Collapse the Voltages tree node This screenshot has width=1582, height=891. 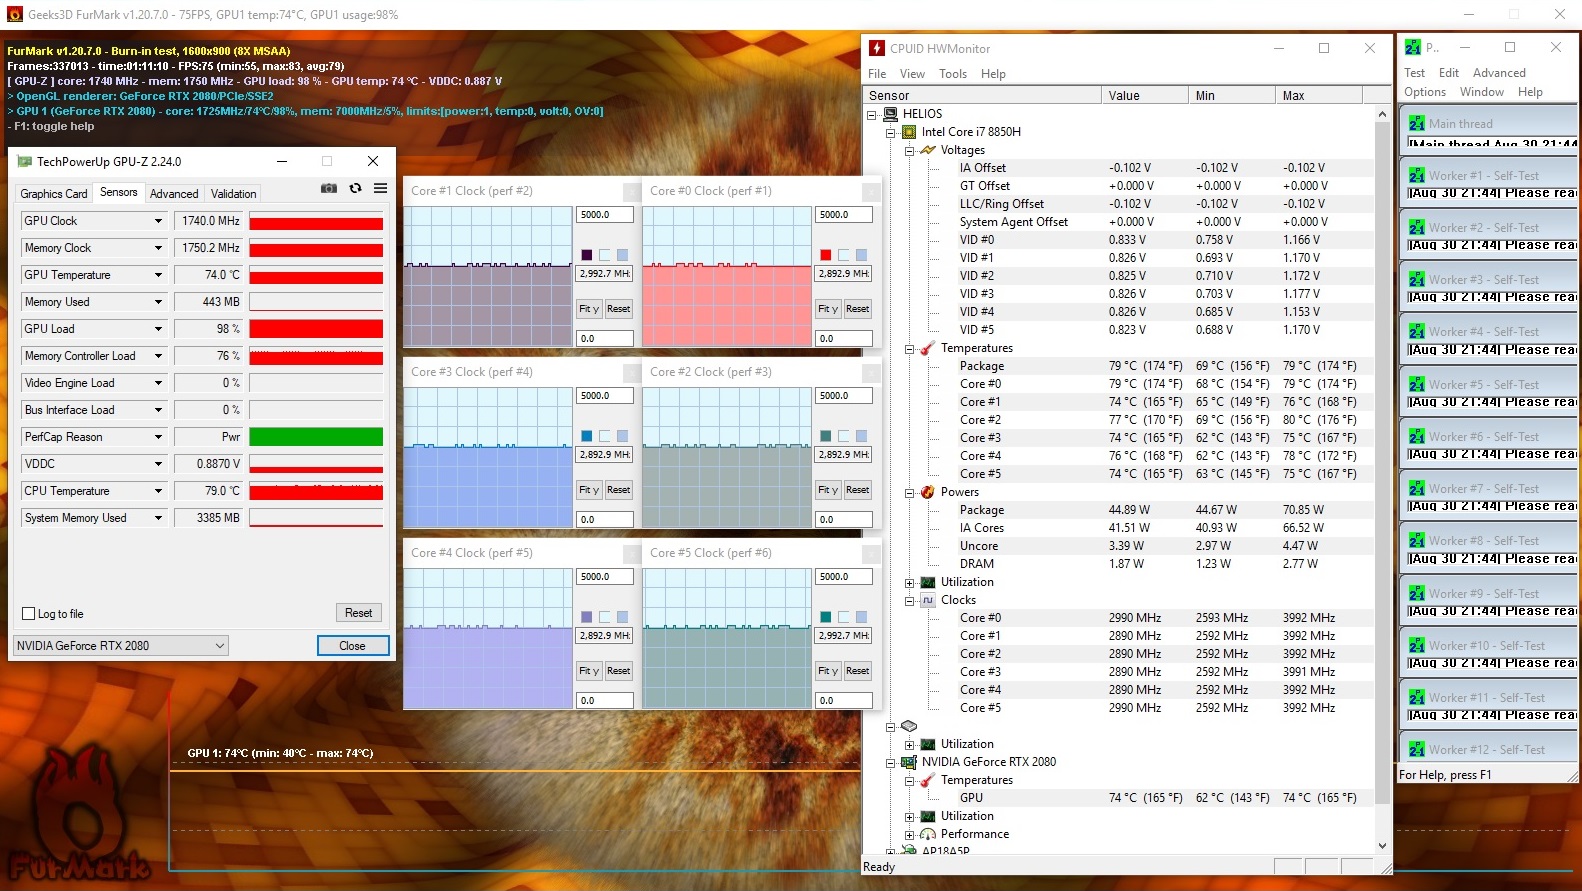909,150
